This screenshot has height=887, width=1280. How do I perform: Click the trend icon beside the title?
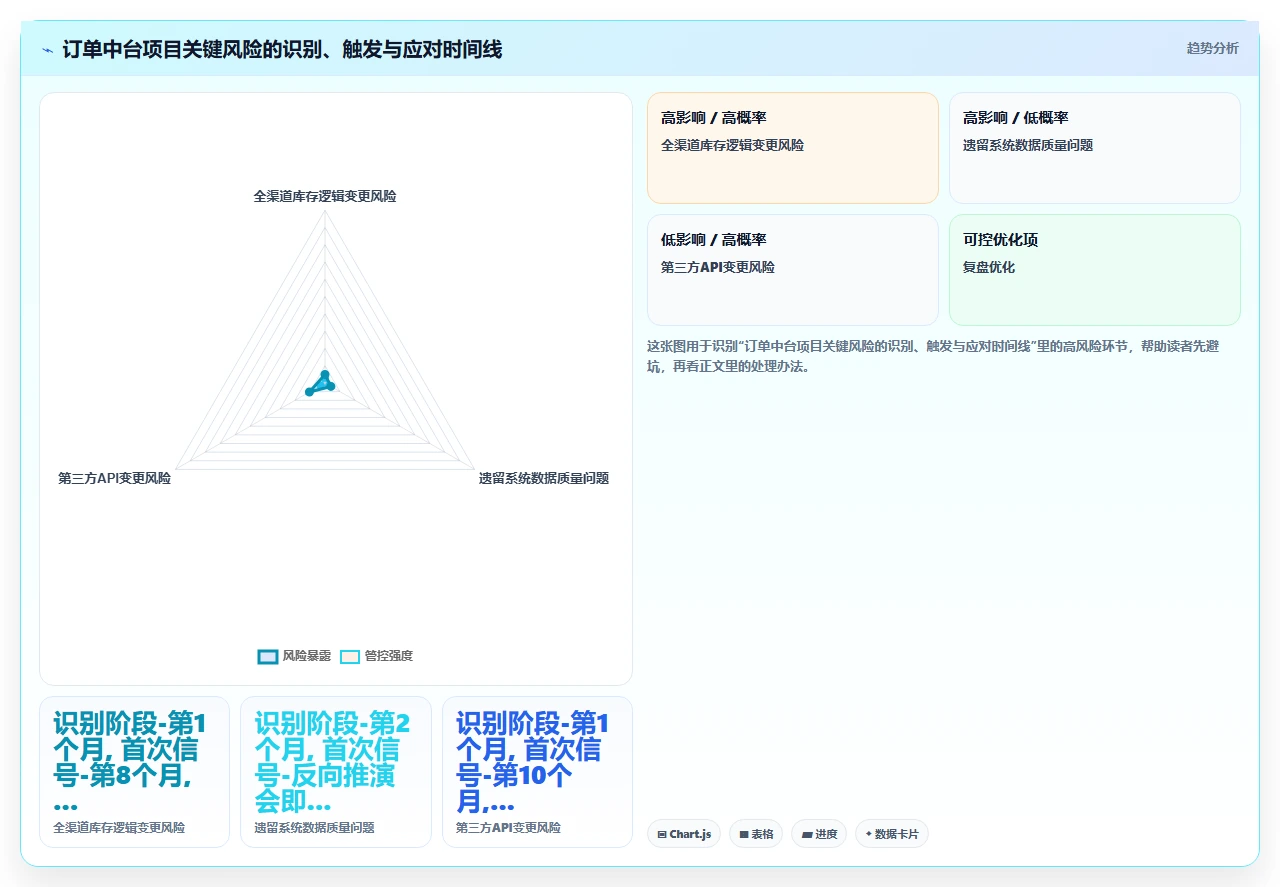[x=48, y=49]
